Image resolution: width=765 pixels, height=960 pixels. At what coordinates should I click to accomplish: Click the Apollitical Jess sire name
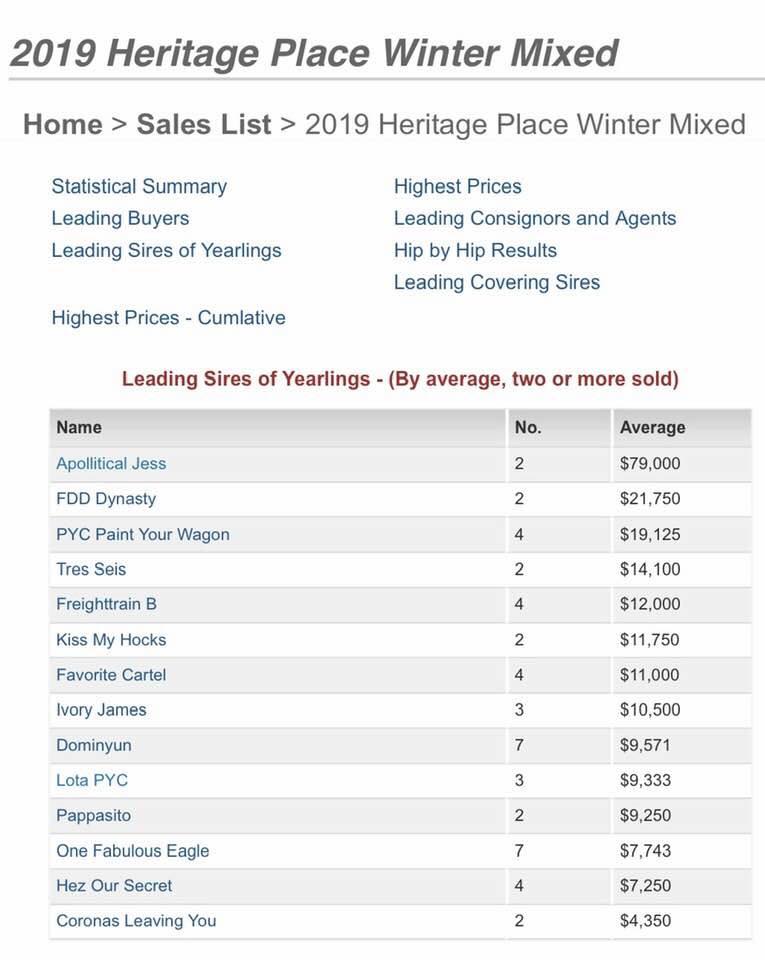coord(111,464)
